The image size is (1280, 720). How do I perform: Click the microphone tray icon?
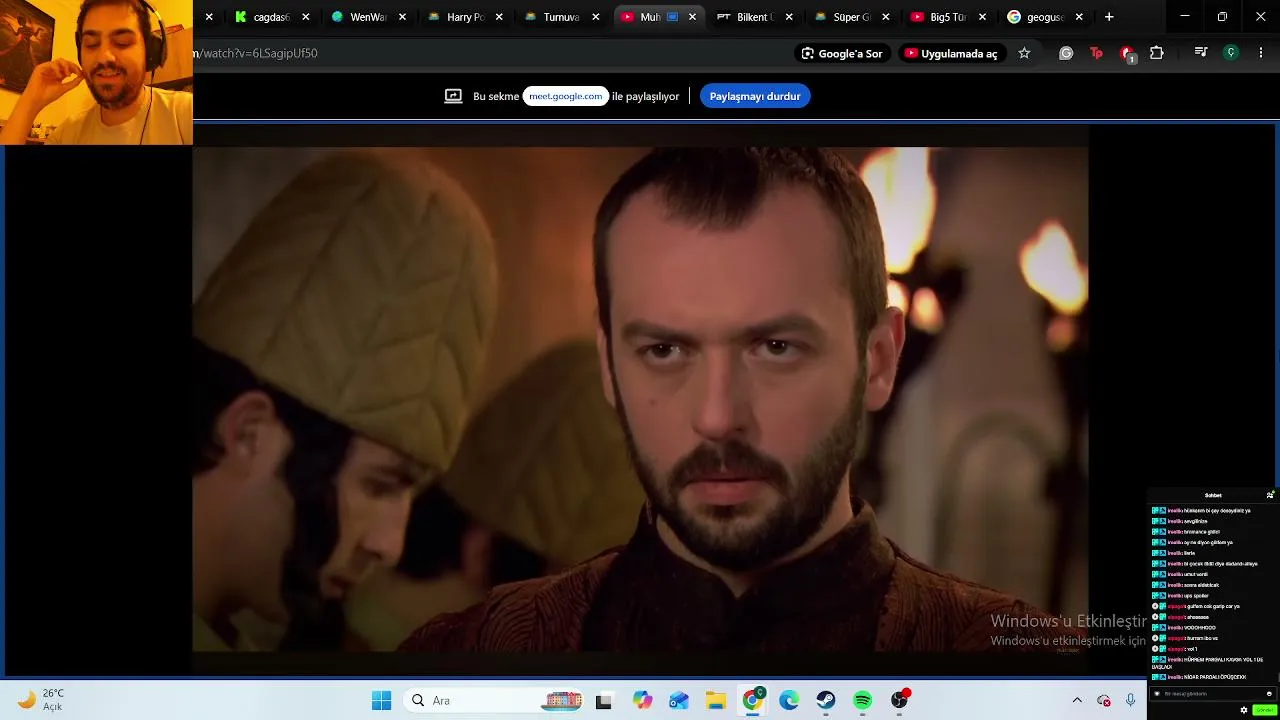[x=1130, y=700]
